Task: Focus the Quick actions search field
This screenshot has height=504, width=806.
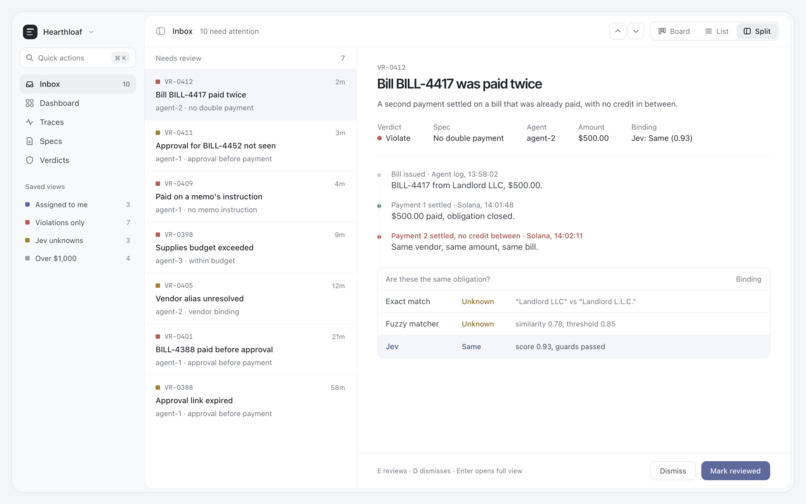Action: (78, 58)
